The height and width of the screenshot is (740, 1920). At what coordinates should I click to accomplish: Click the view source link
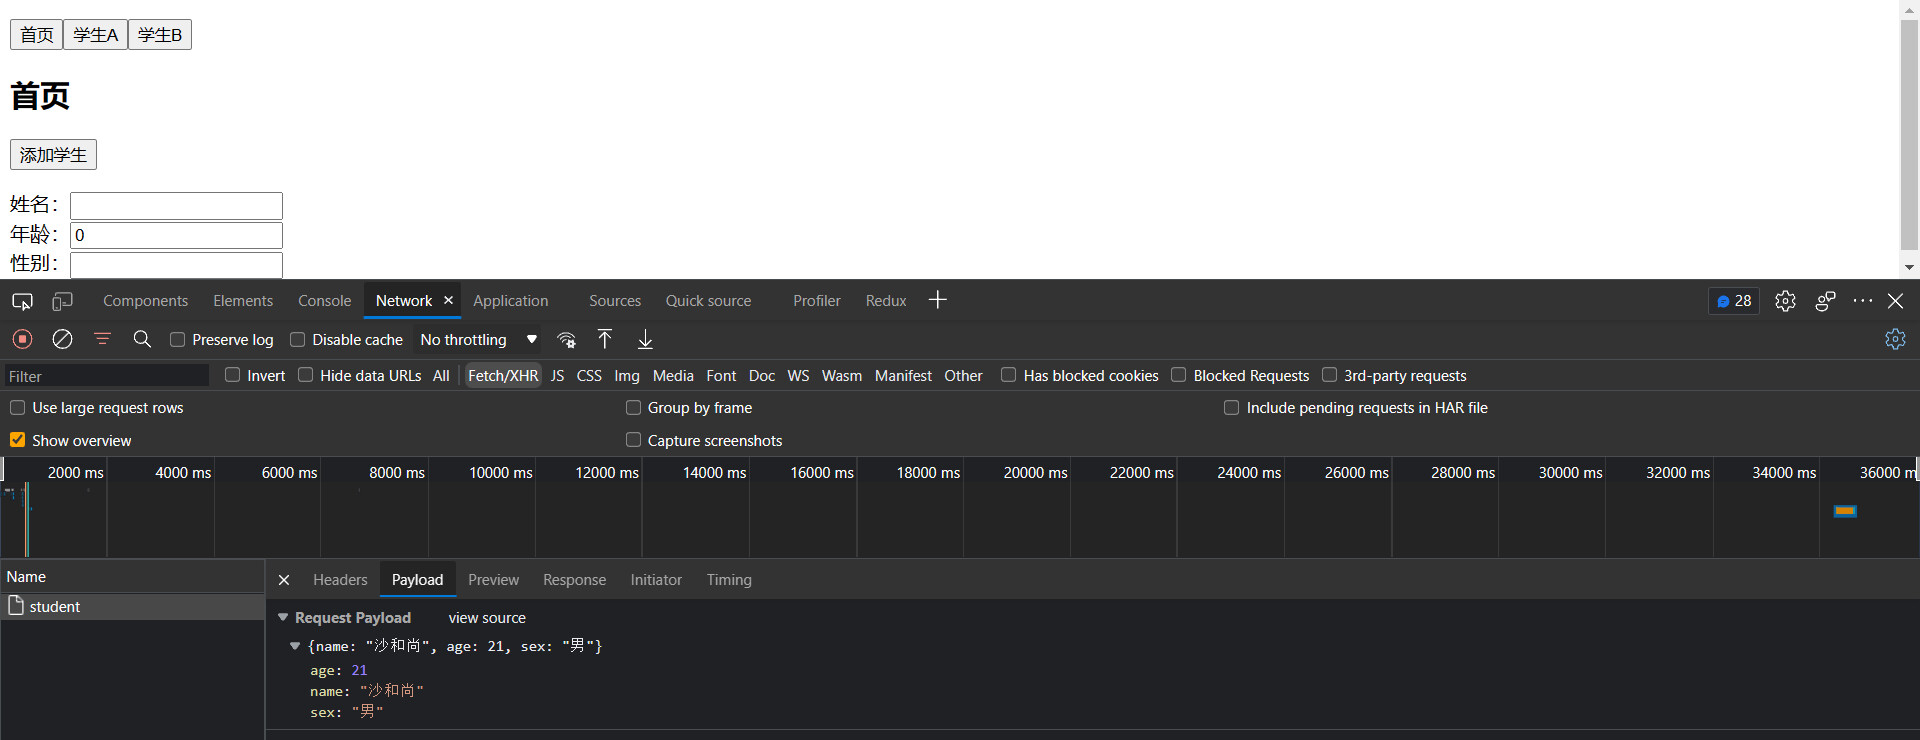tap(487, 618)
